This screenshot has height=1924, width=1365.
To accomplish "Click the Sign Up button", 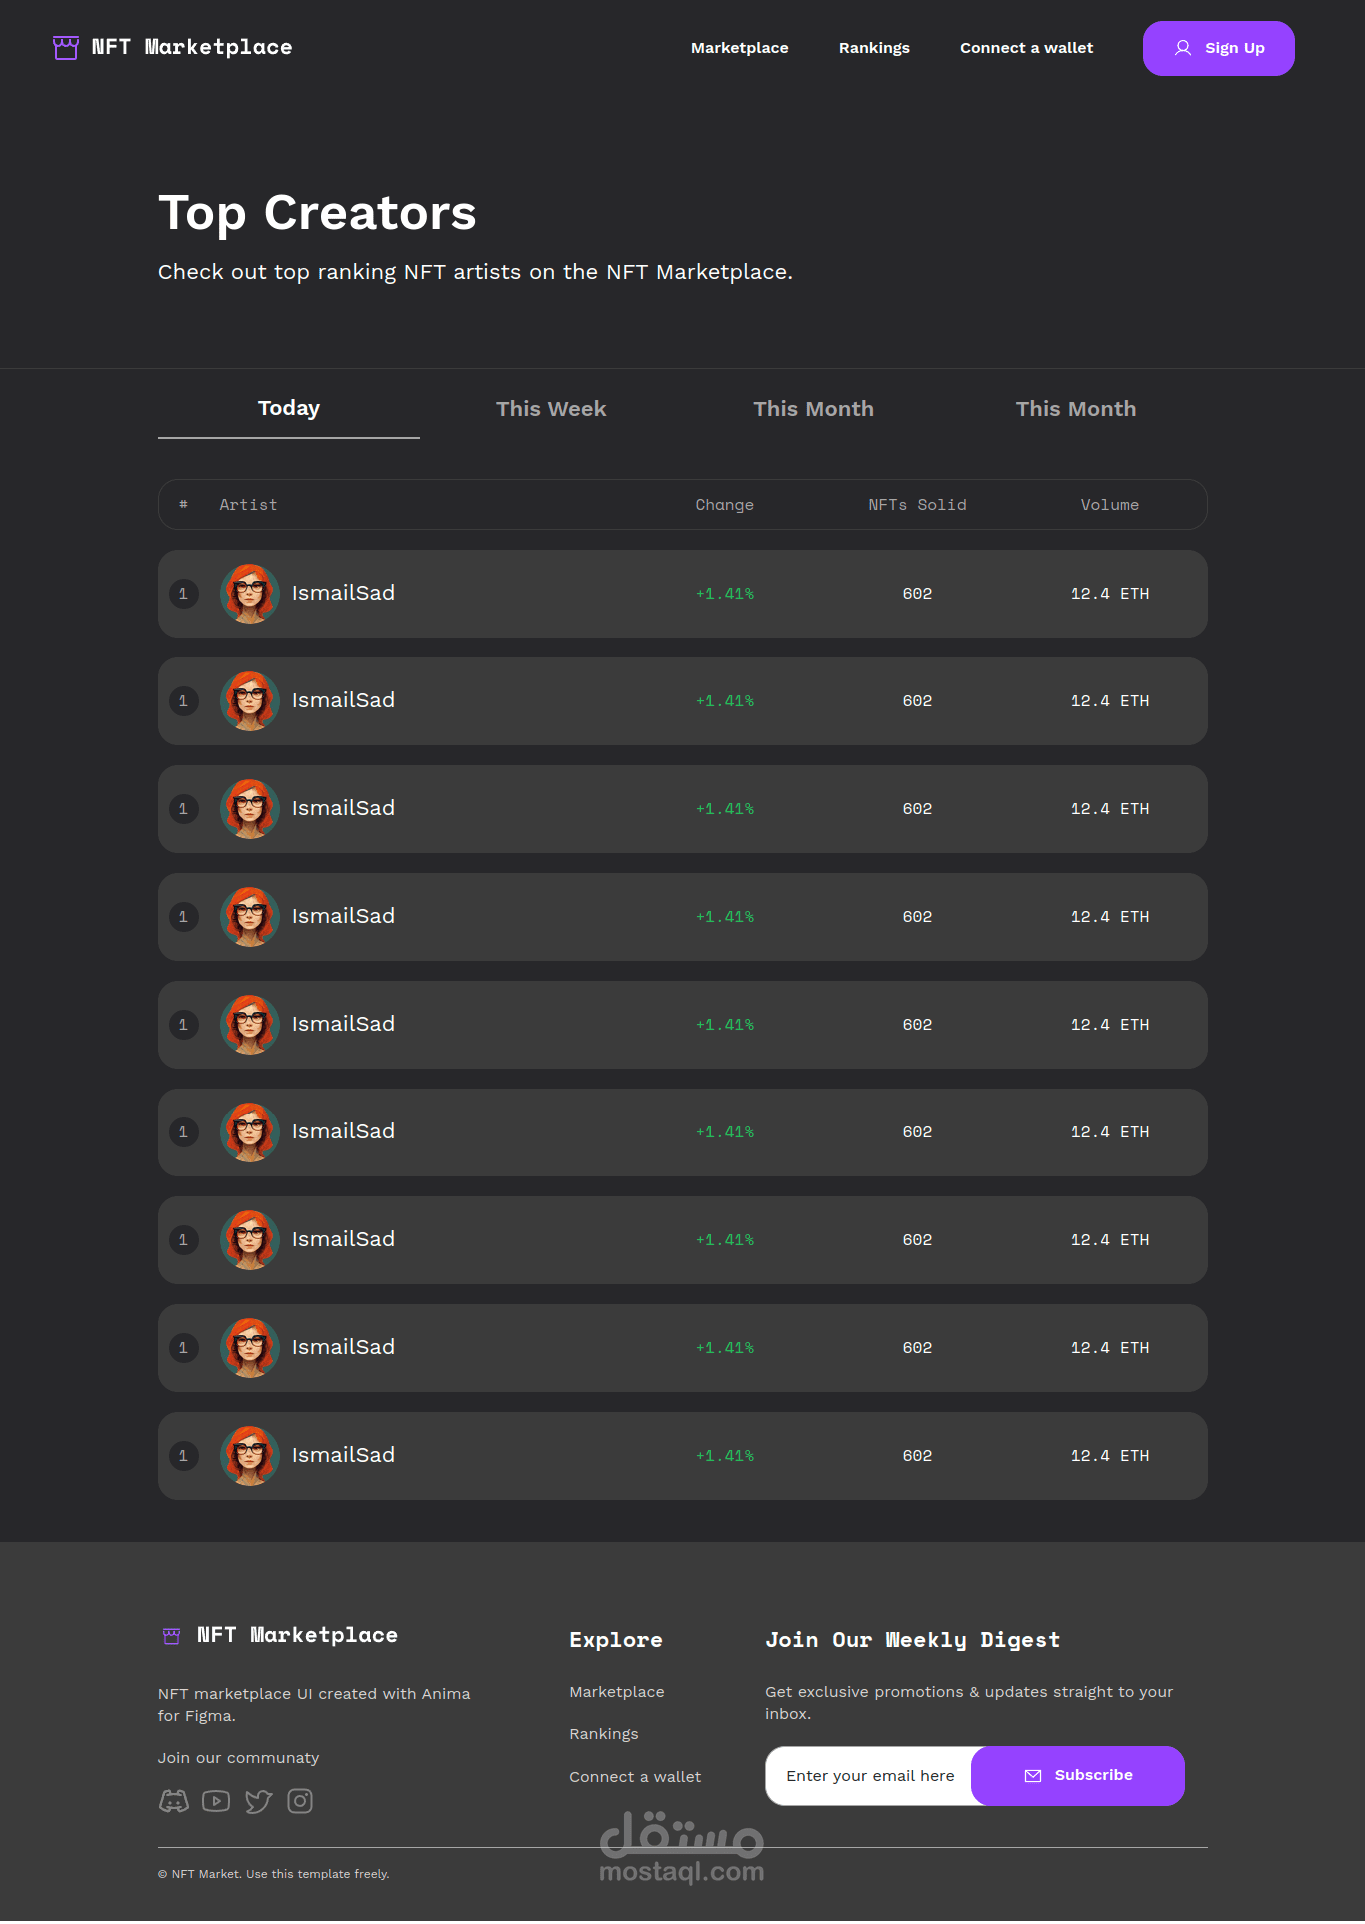I will click(x=1218, y=48).
